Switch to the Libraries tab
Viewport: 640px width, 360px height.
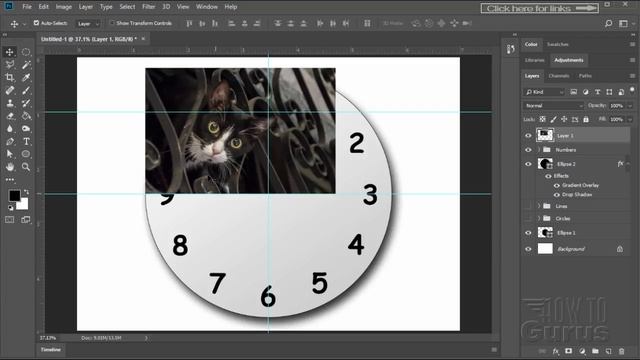[x=534, y=60]
